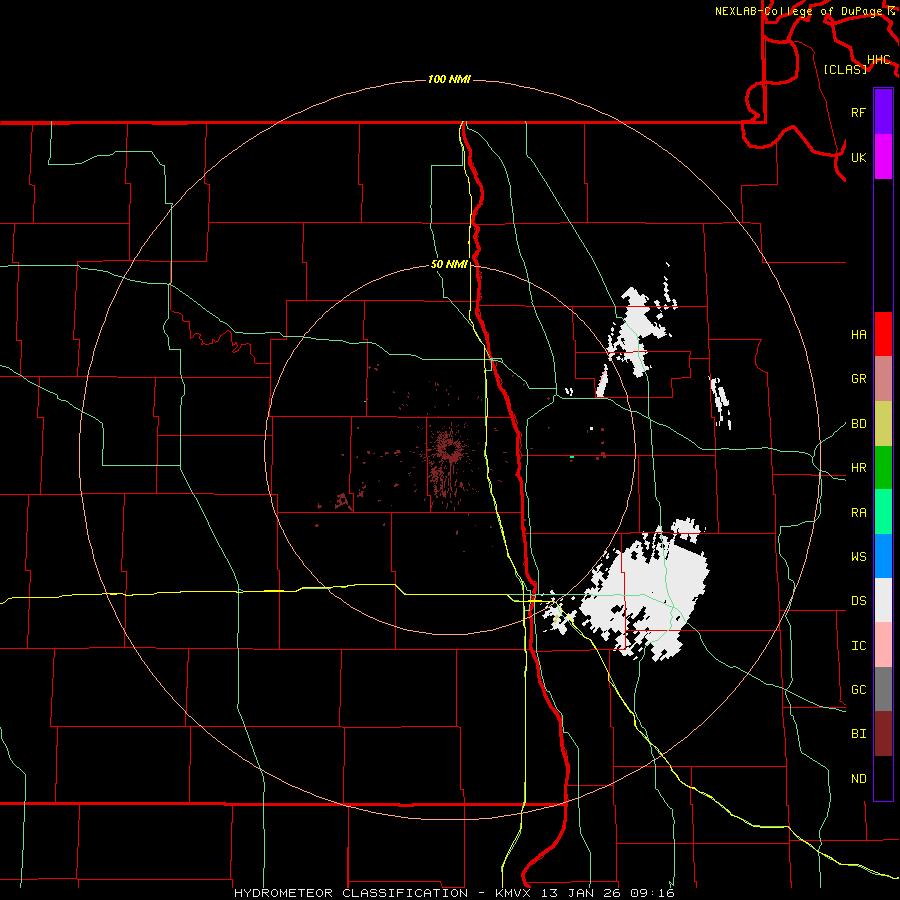The height and width of the screenshot is (900, 900).
Task: Click the NEXLAB-College of DuPage credit text
Action: 799,11
